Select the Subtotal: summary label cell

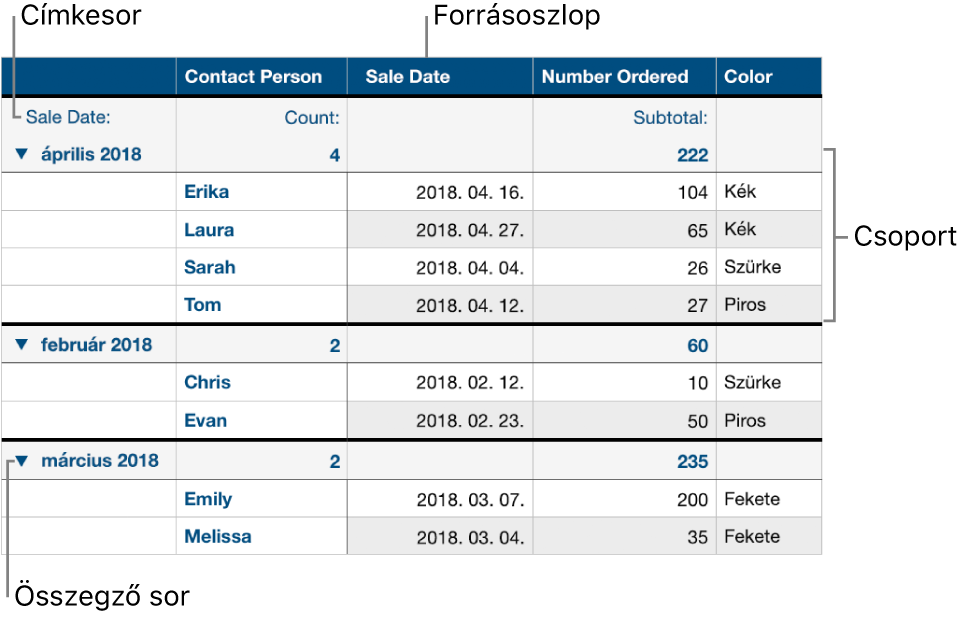[624, 117]
